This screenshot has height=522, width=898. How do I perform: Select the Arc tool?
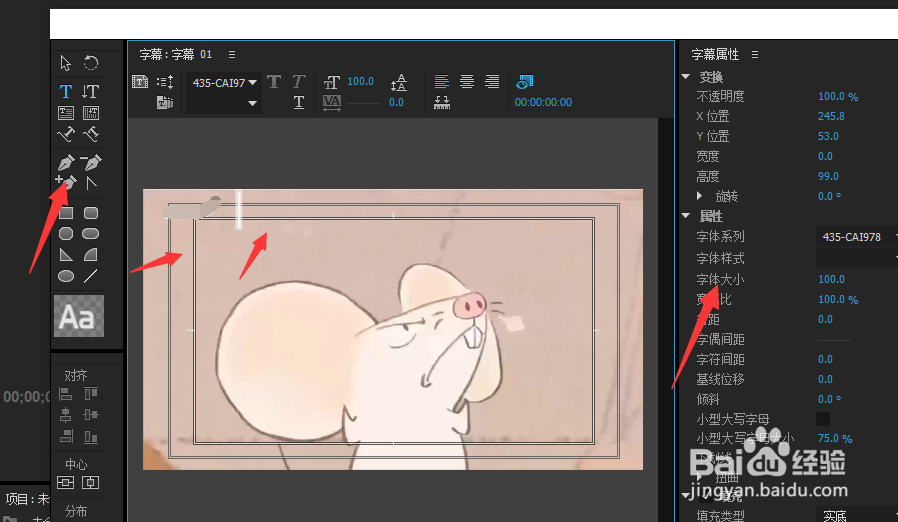point(90,255)
